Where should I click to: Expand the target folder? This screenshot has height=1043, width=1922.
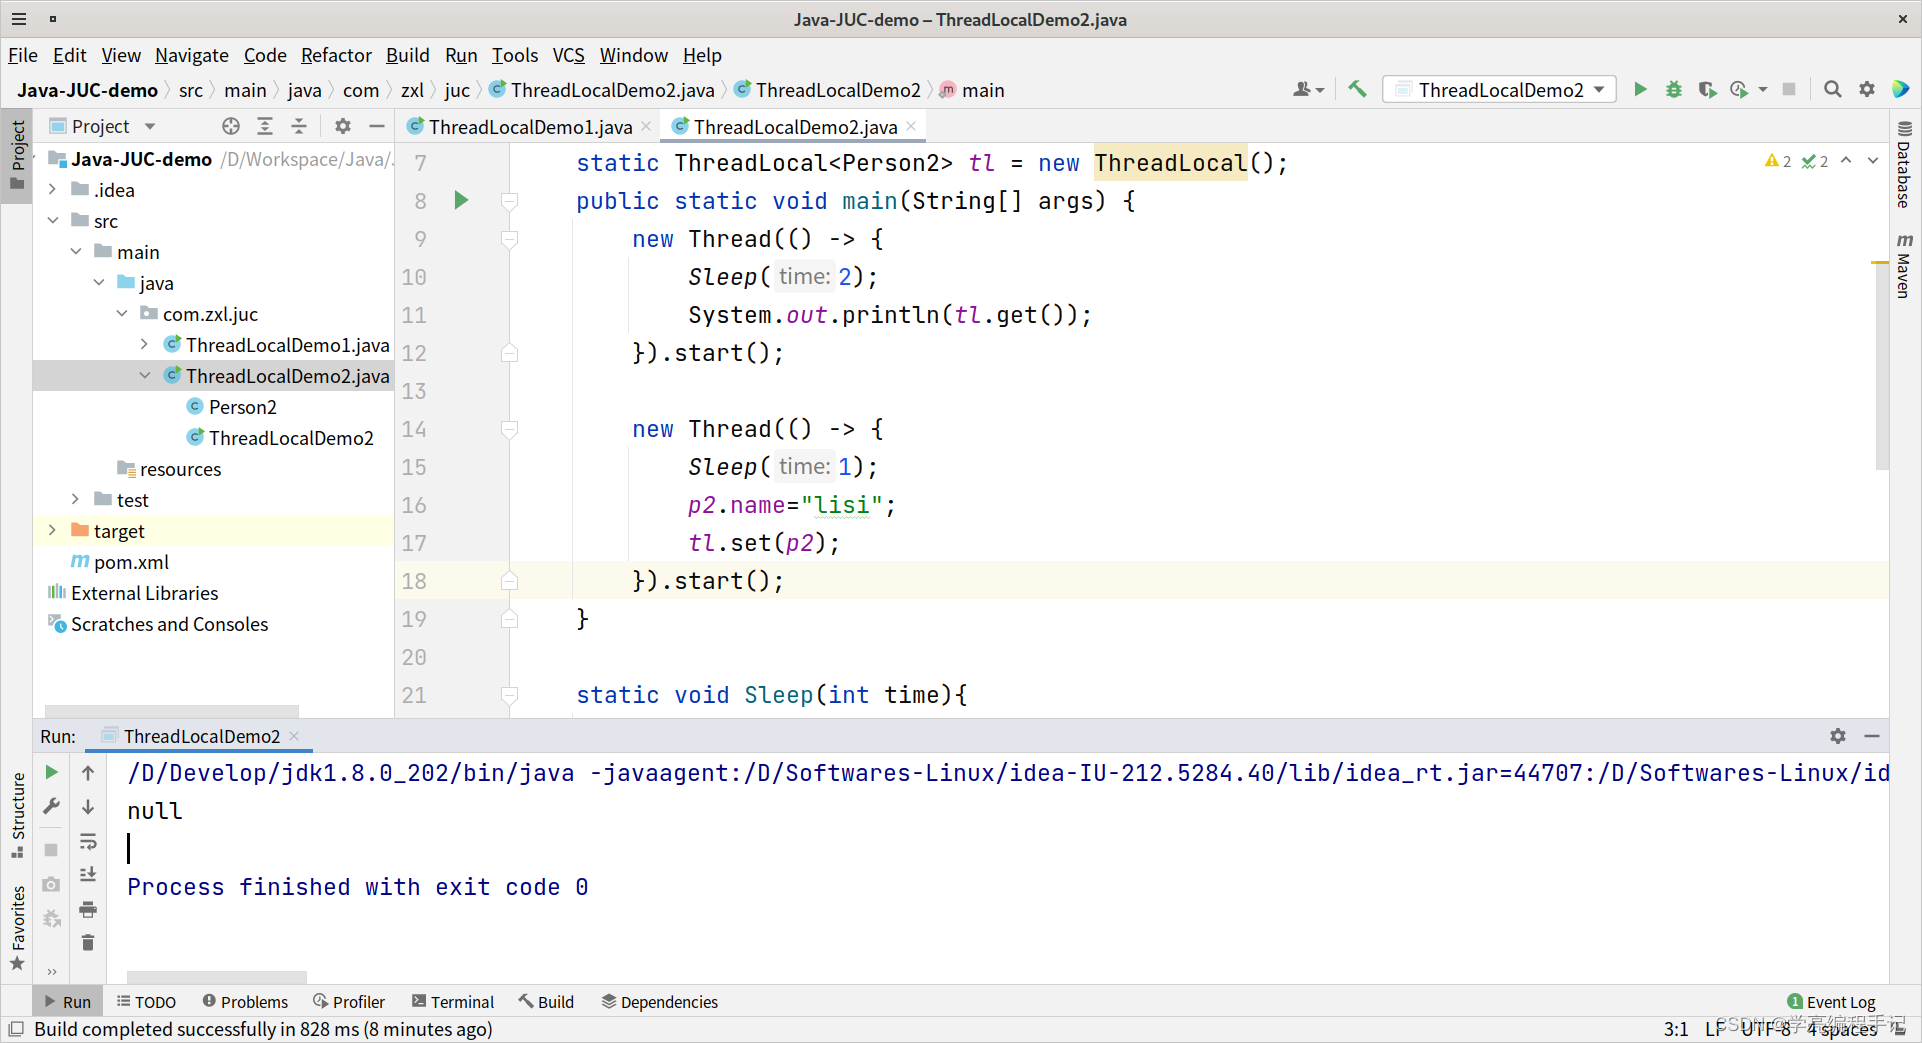tap(52, 530)
